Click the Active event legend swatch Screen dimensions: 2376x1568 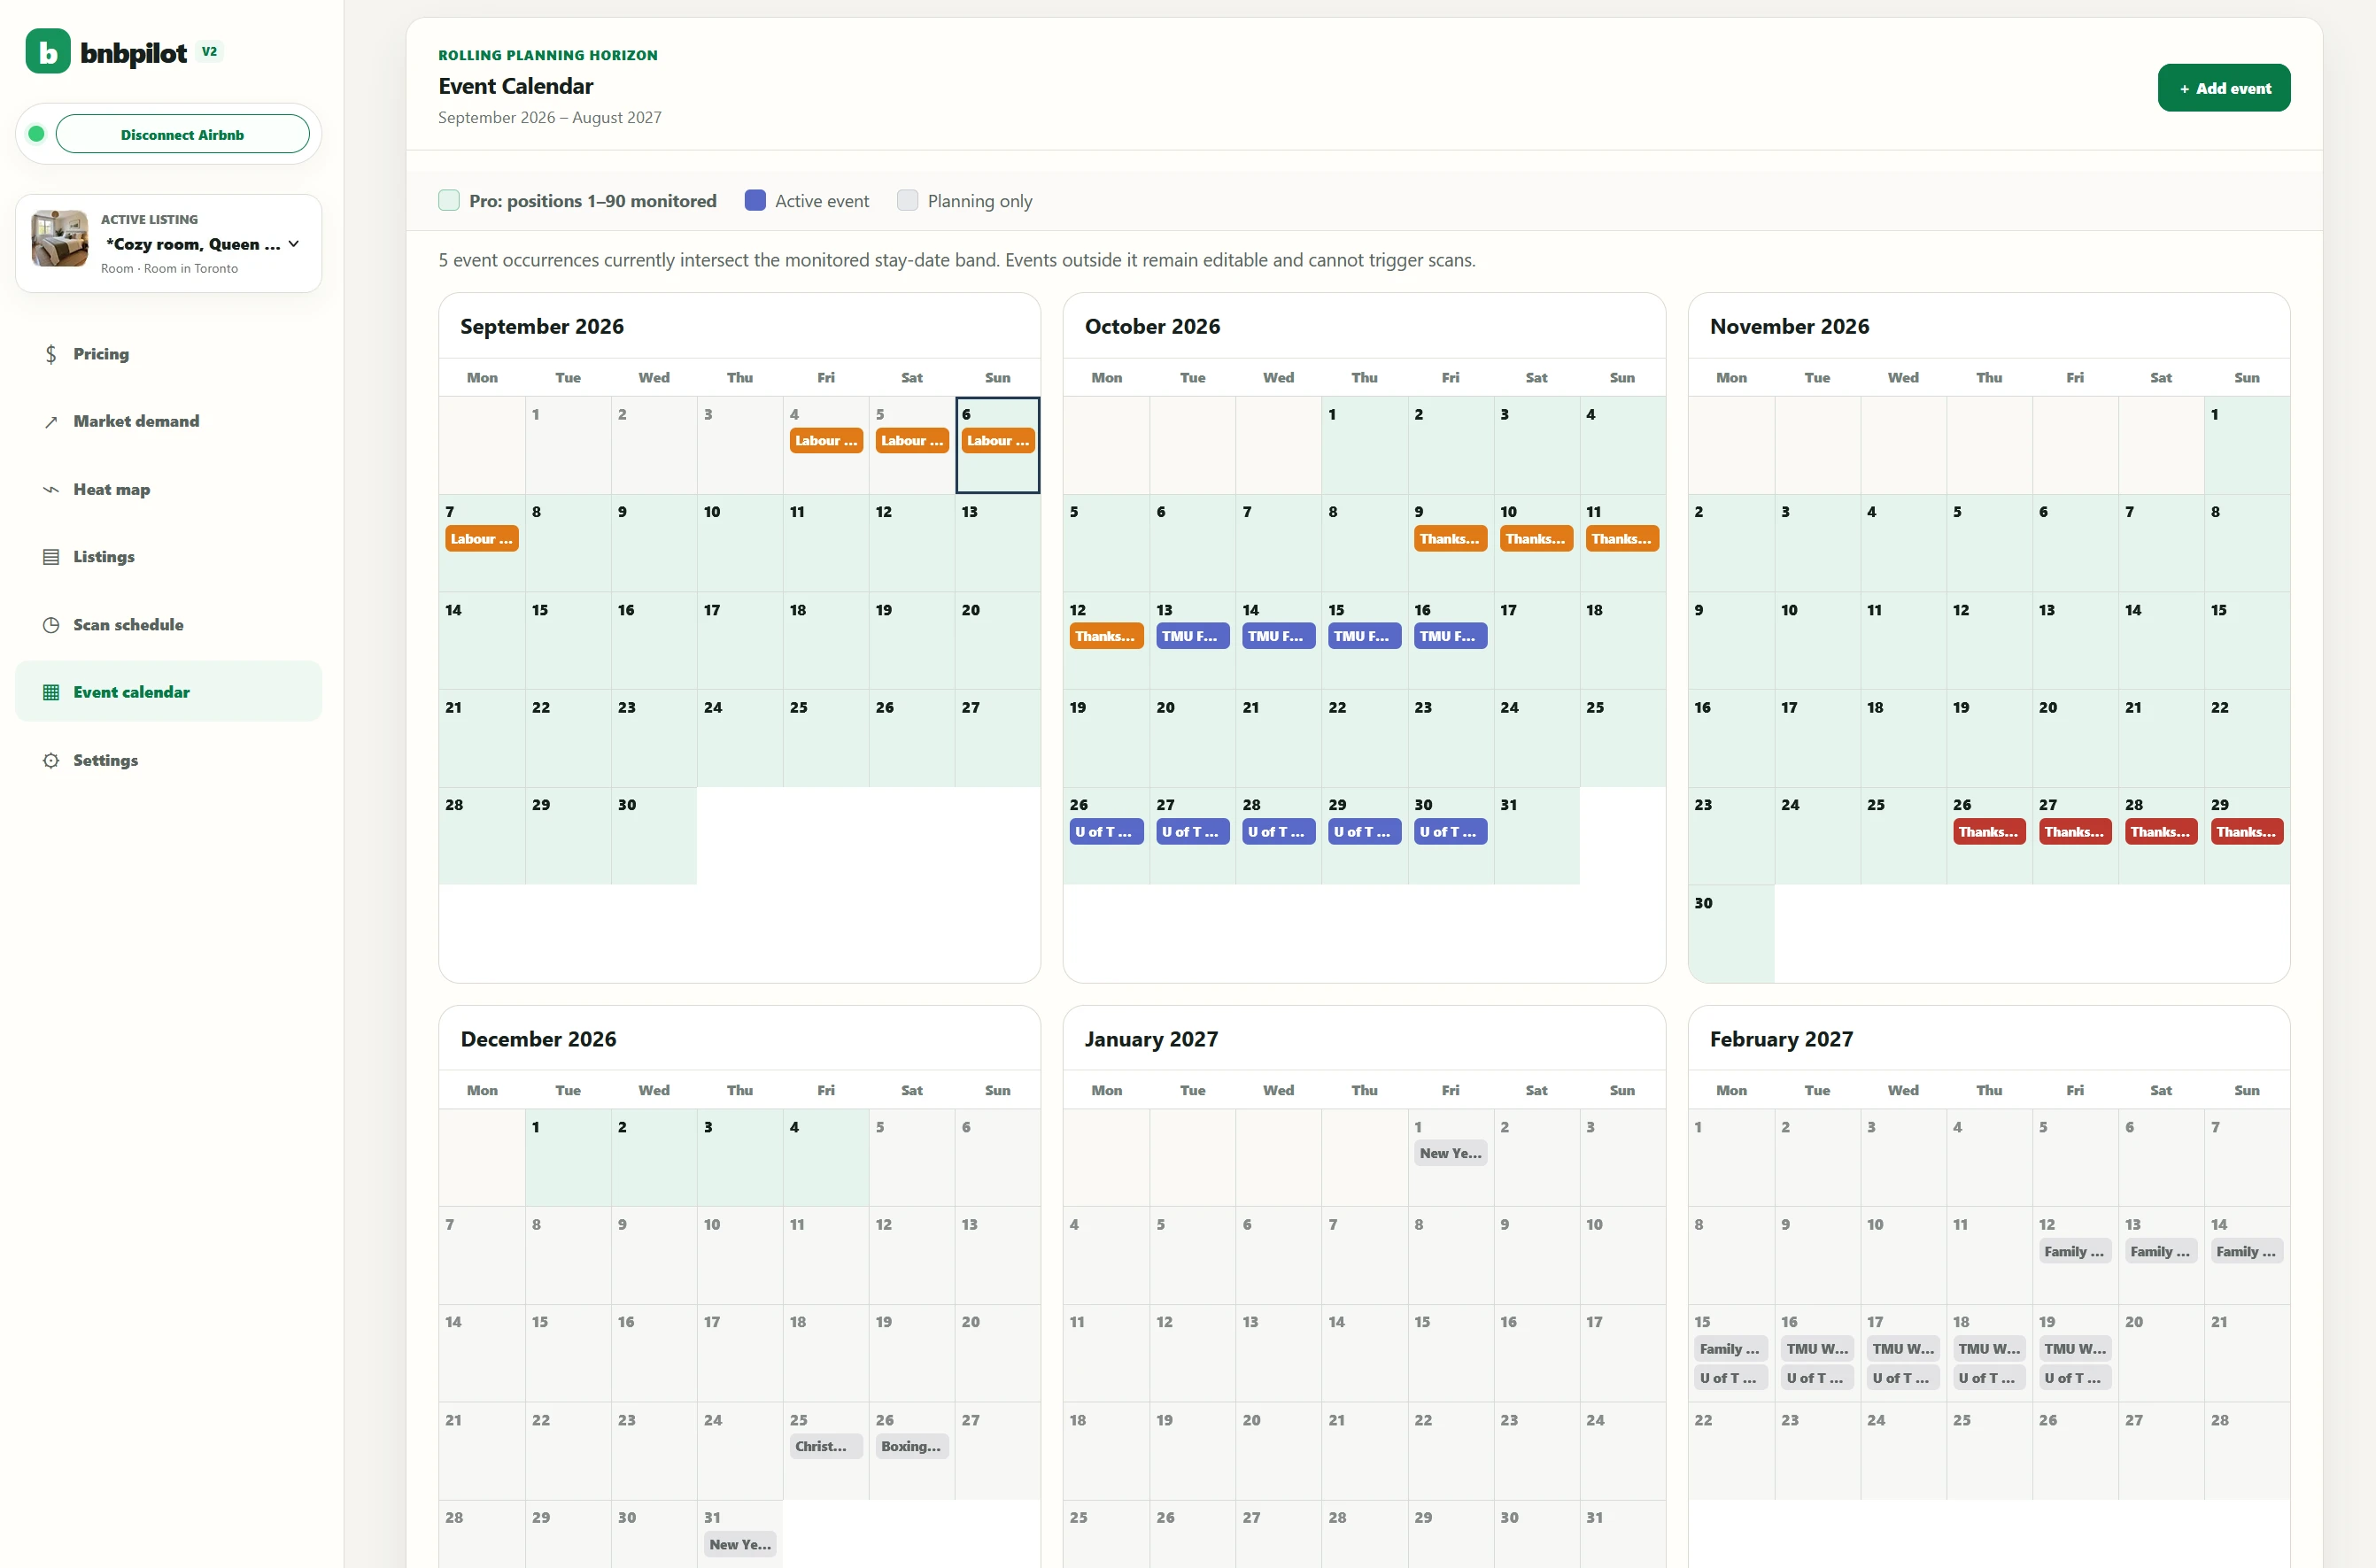coord(755,200)
